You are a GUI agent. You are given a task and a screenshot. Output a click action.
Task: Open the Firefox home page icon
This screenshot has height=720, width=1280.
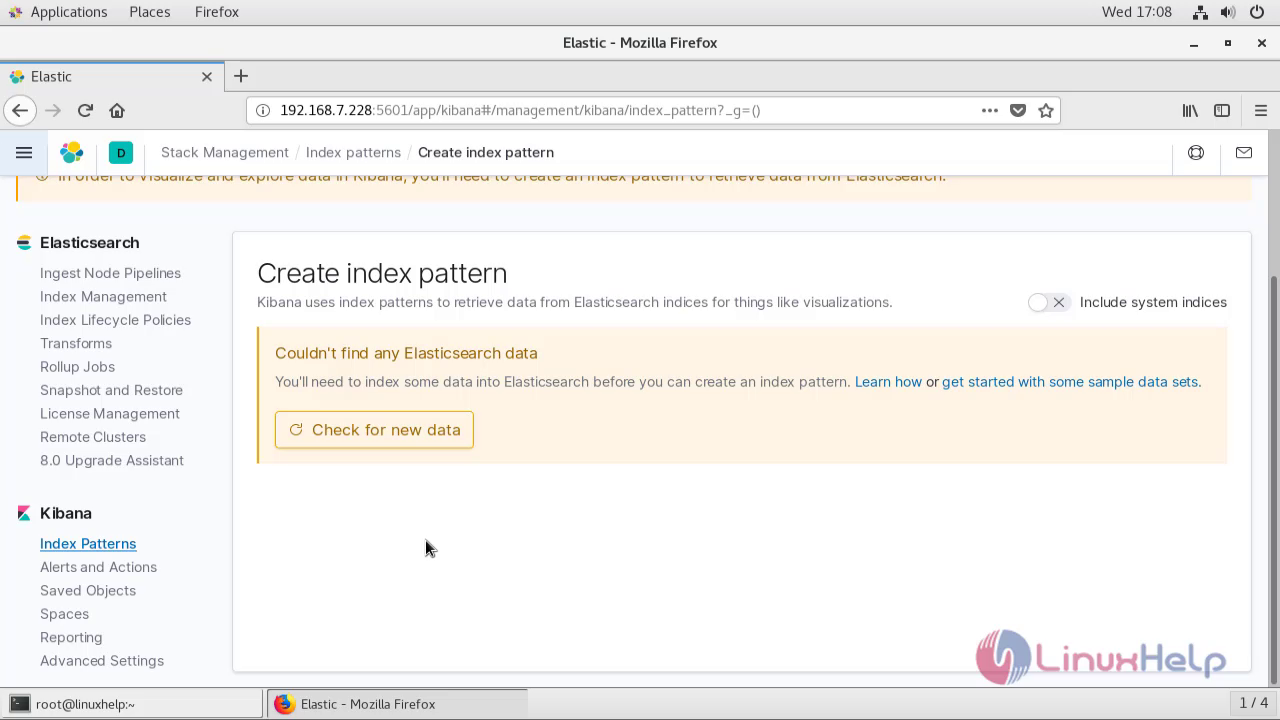(x=117, y=110)
